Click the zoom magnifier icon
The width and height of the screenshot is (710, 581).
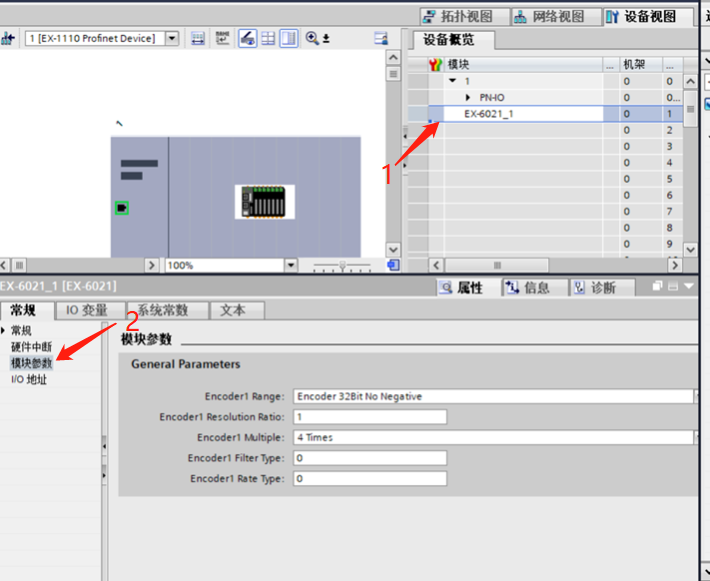(x=312, y=38)
